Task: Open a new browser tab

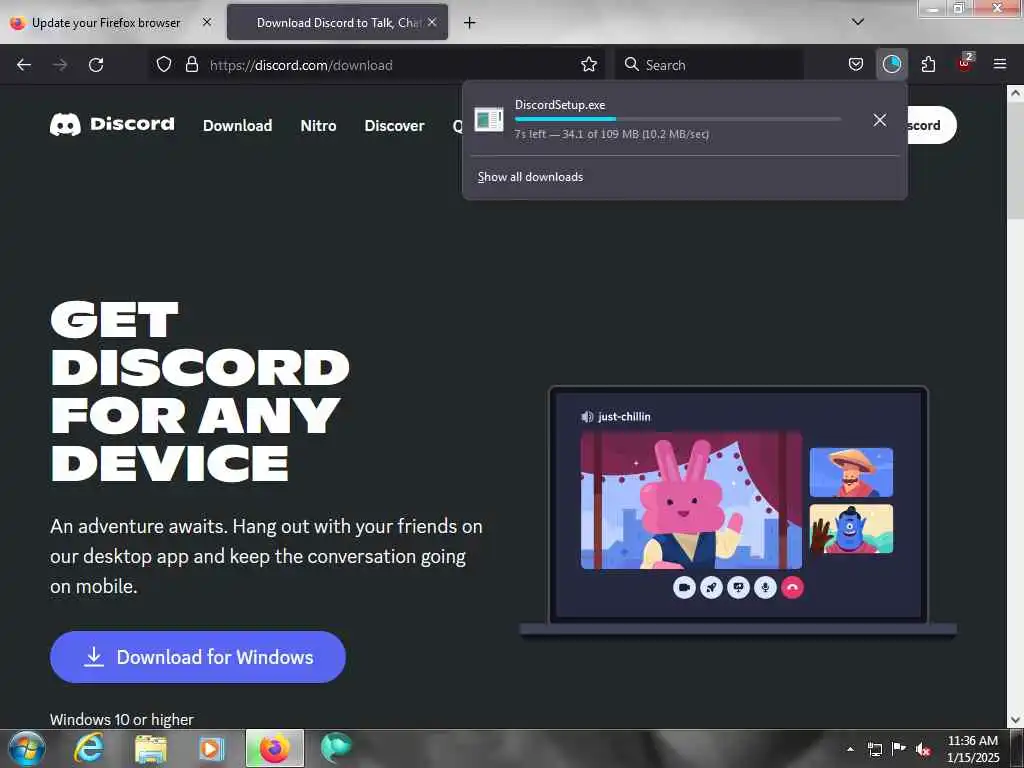Action: 470,23
